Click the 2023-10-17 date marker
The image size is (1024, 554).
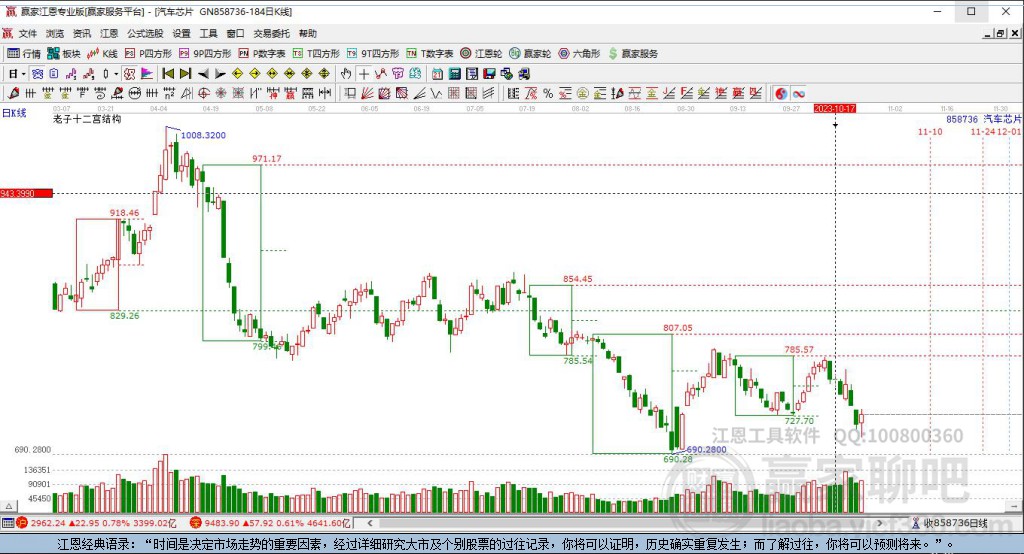pos(835,108)
